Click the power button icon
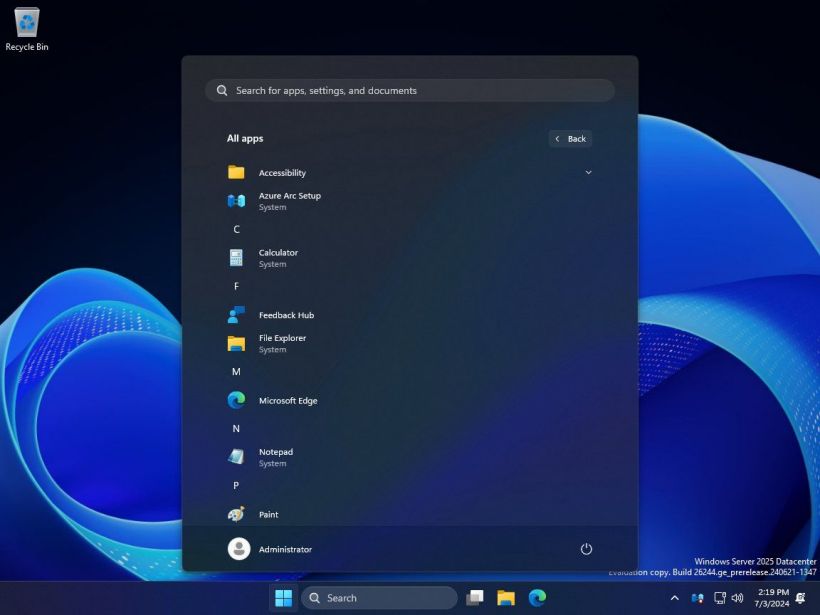The height and width of the screenshot is (615, 820). 586,549
